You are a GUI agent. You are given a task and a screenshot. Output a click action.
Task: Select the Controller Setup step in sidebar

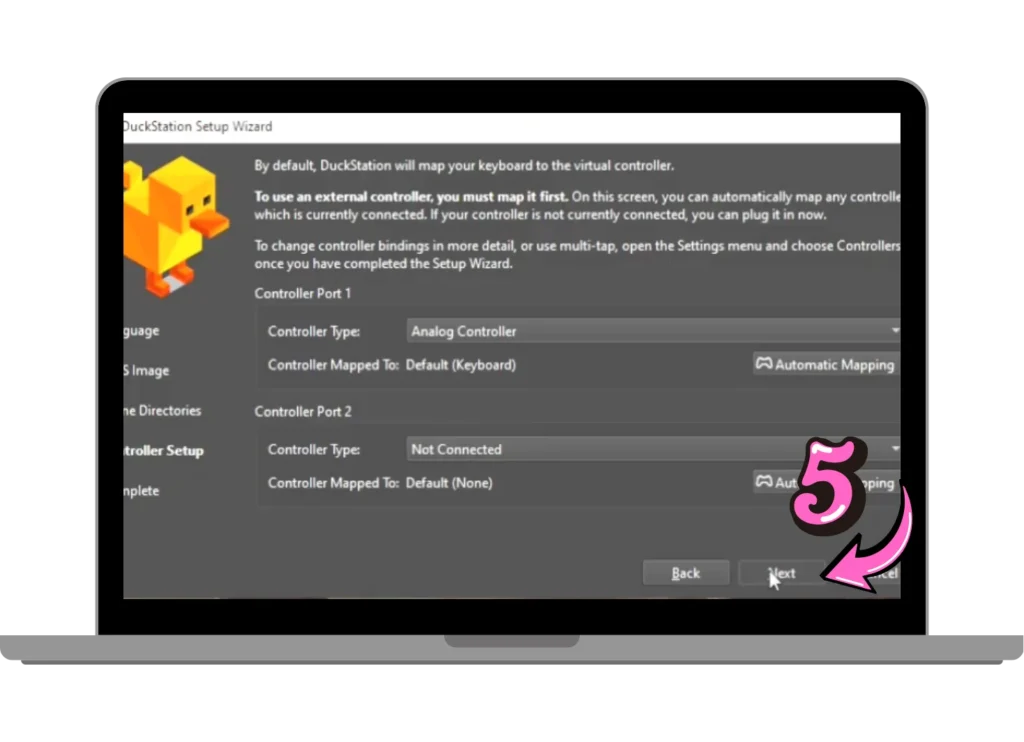click(x=163, y=451)
